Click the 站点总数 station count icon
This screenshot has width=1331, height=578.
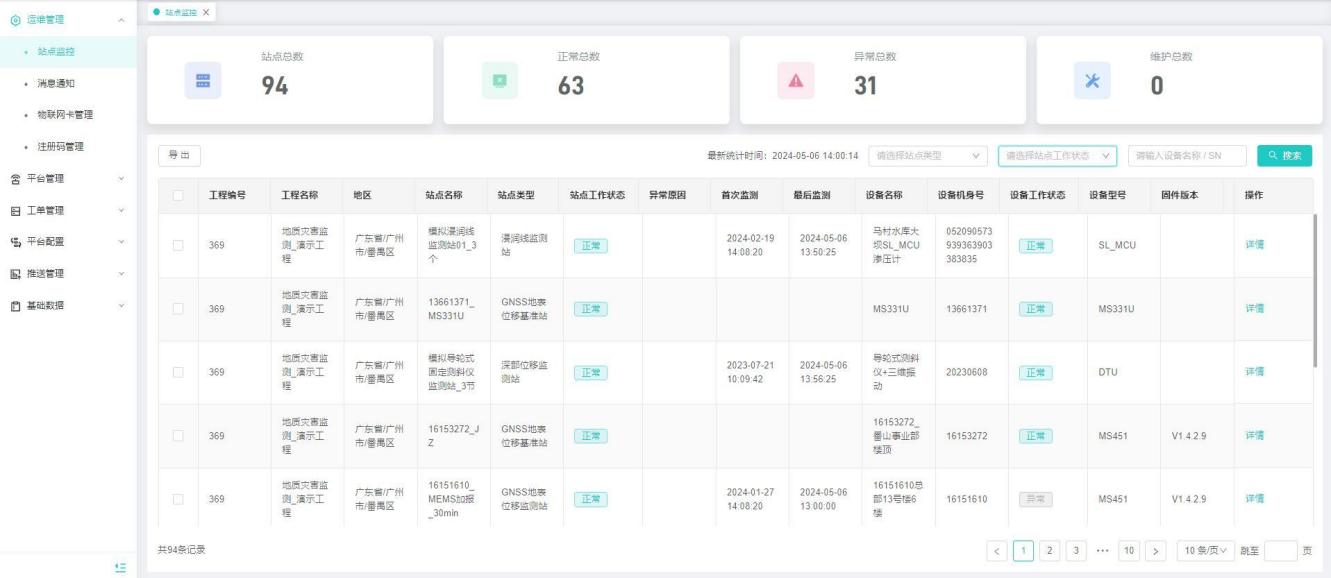[x=203, y=81]
